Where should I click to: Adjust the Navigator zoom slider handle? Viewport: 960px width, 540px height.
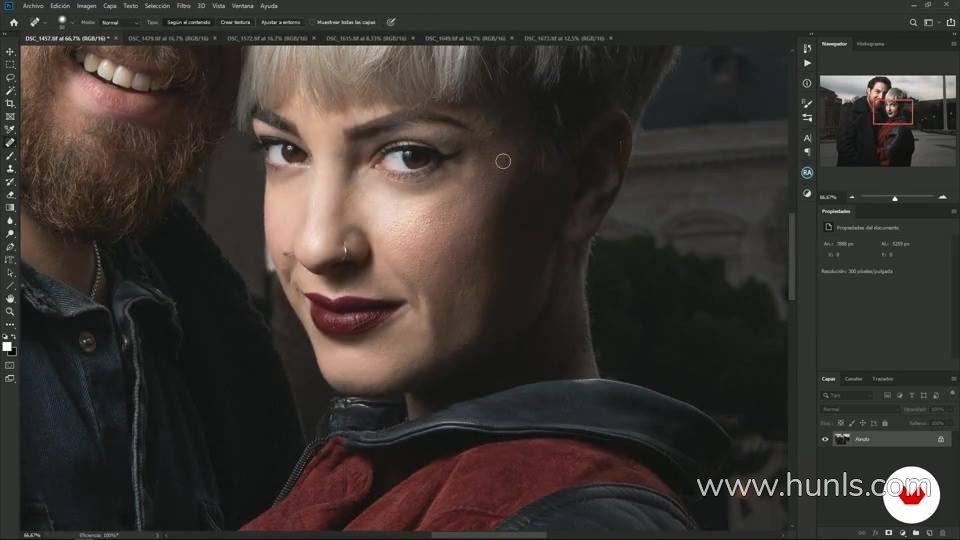(895, 198)
